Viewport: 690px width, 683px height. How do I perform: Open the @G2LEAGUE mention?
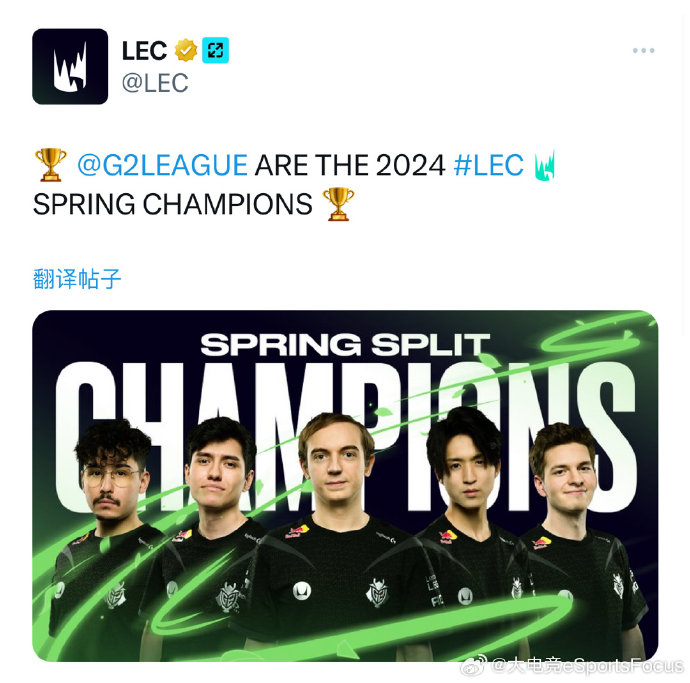coord(162,165)
